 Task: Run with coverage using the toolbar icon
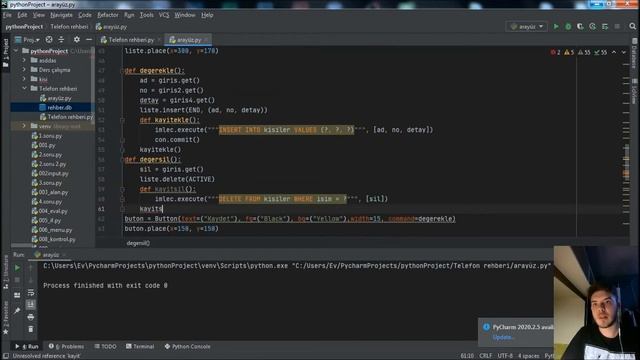(x=580, y=27)
